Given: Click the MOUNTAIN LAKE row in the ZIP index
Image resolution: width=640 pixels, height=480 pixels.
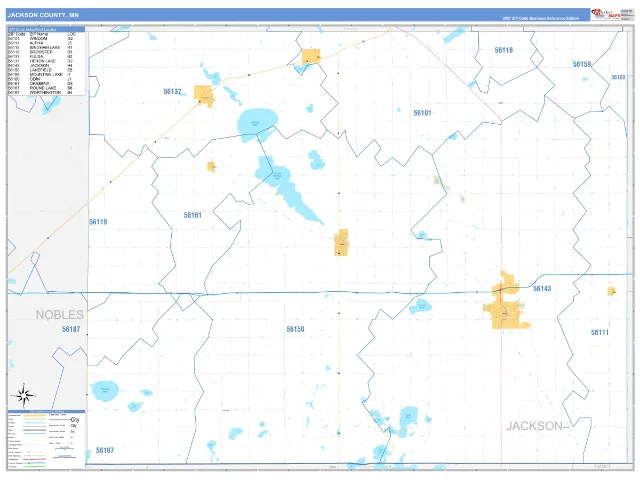Looking at the screenshot, I should click(40, 75).
